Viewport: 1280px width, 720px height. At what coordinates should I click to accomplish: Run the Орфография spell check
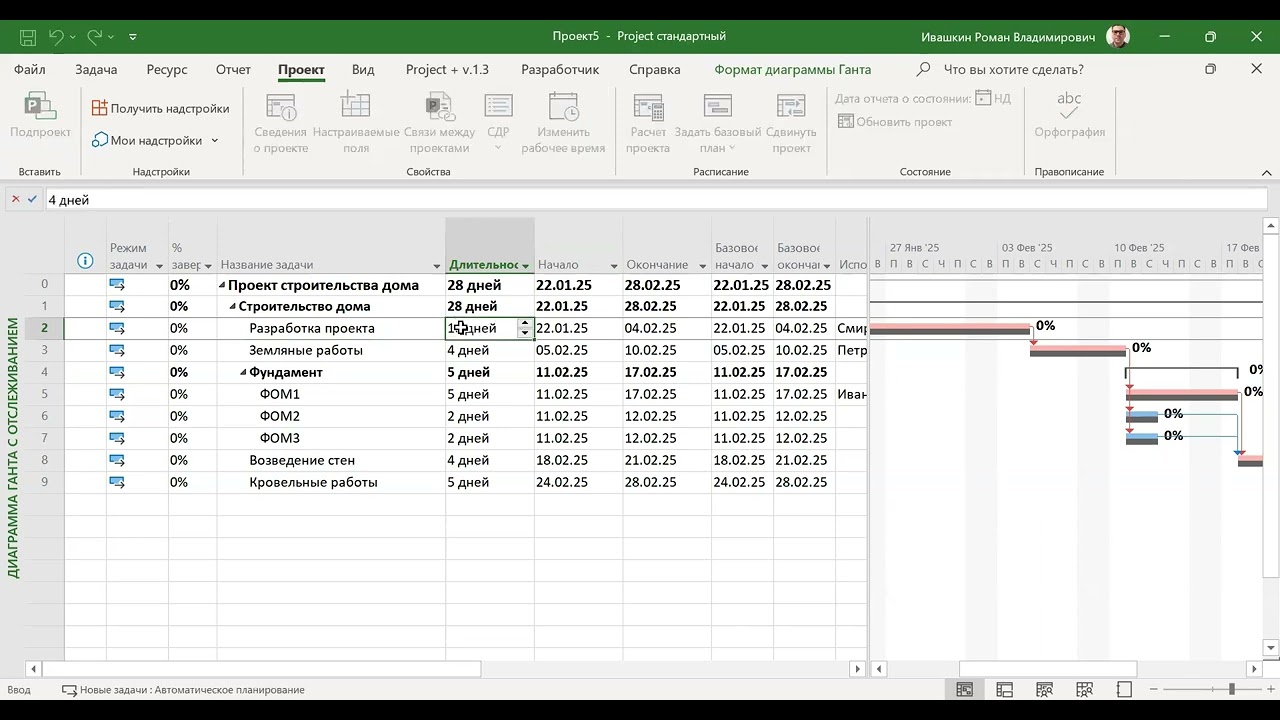[x=1069, y=115]
